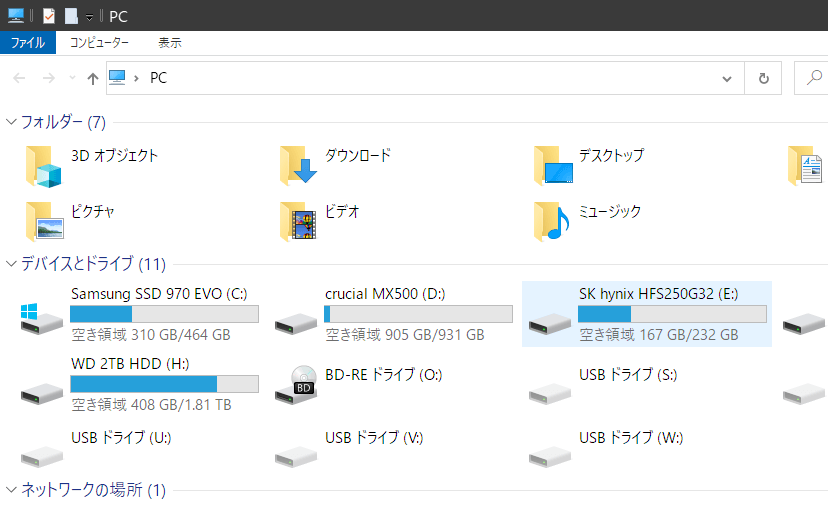
Task: Click the USB ドライブ (S:) label
Action: (628, 375)
